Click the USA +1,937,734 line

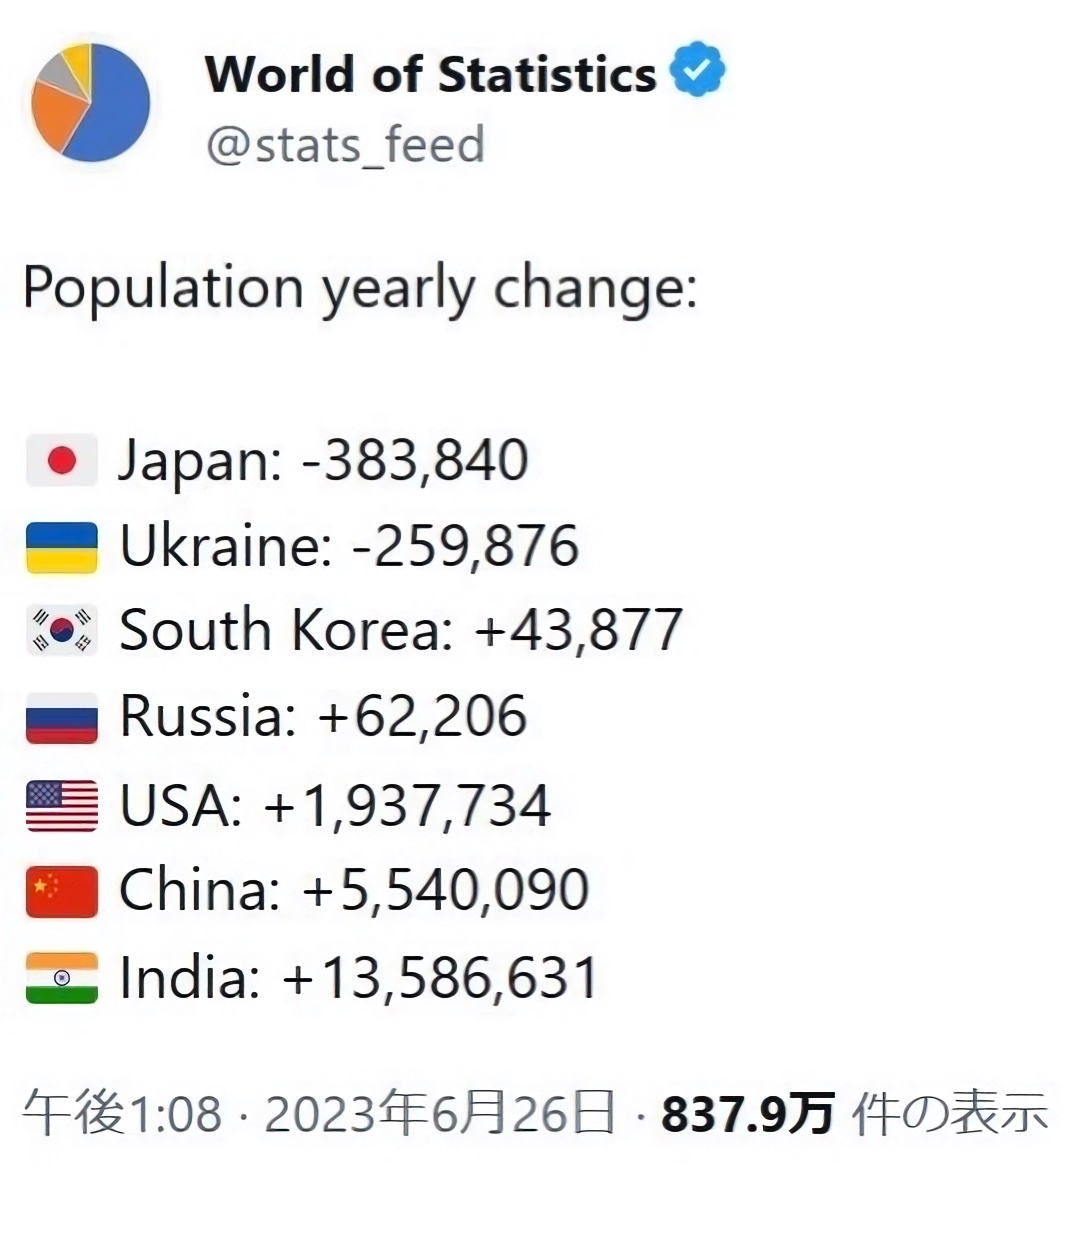335,806
